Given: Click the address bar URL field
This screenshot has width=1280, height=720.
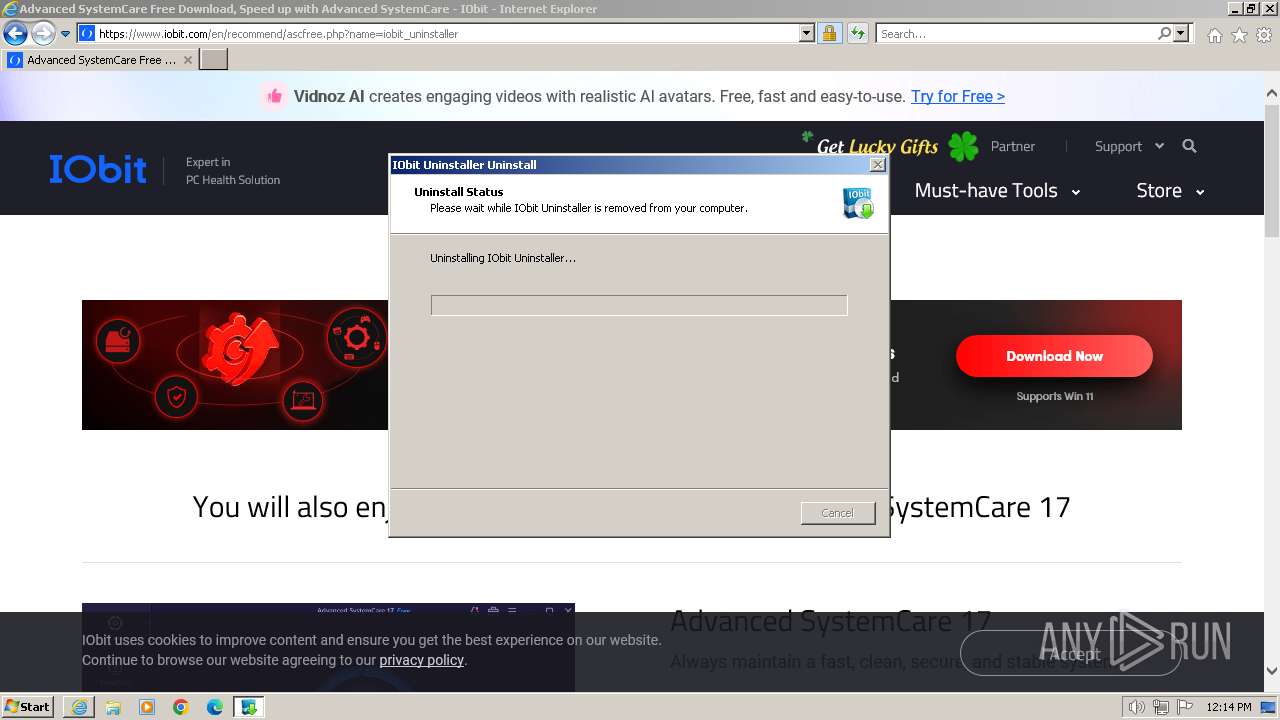Looking at the screenshot, I should click(447, 34).
